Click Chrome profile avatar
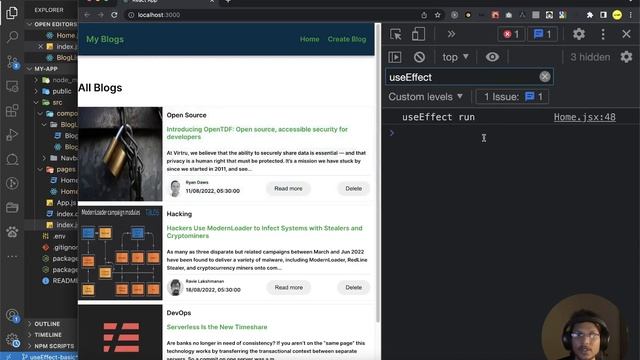Screen dimensions: 640x360 pyautogui.click(x=617, y=15)
